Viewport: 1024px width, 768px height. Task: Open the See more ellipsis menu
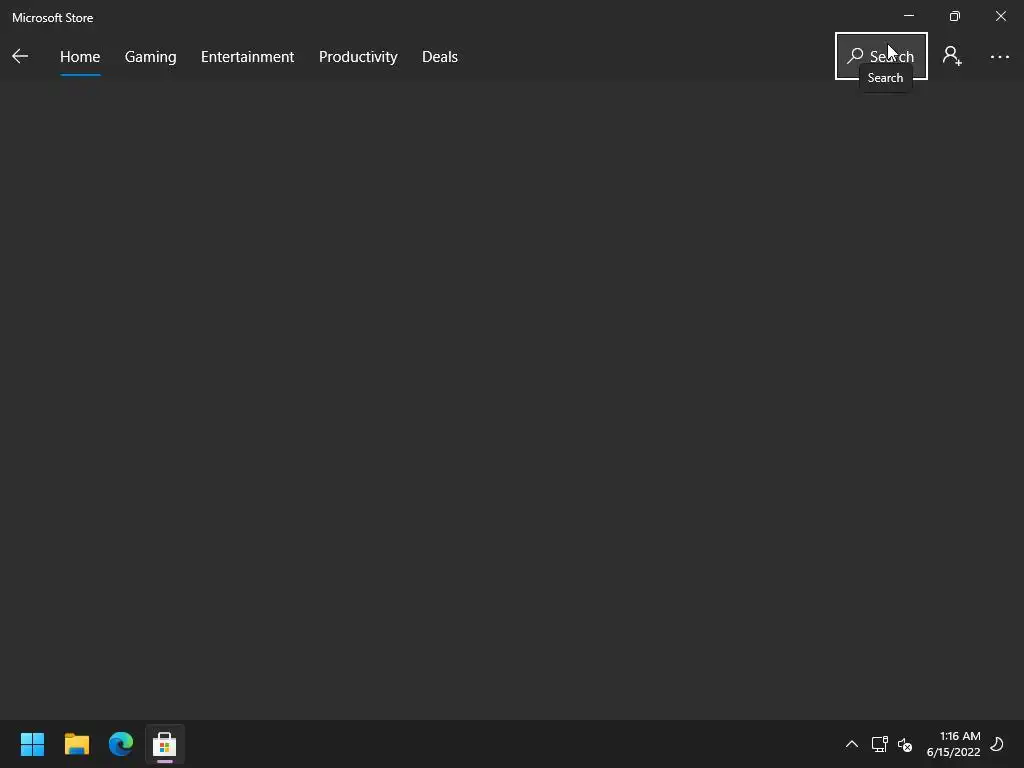coord(999,57)
